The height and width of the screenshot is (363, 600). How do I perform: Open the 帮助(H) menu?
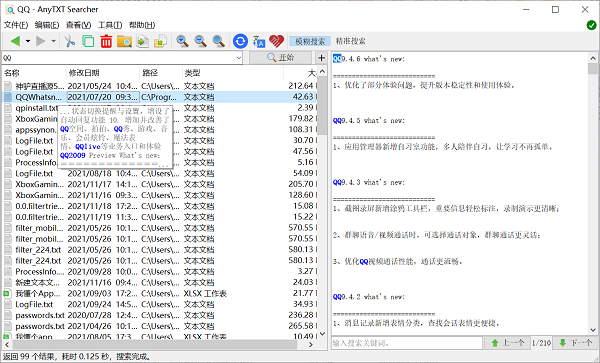click(x=142, y=25)
